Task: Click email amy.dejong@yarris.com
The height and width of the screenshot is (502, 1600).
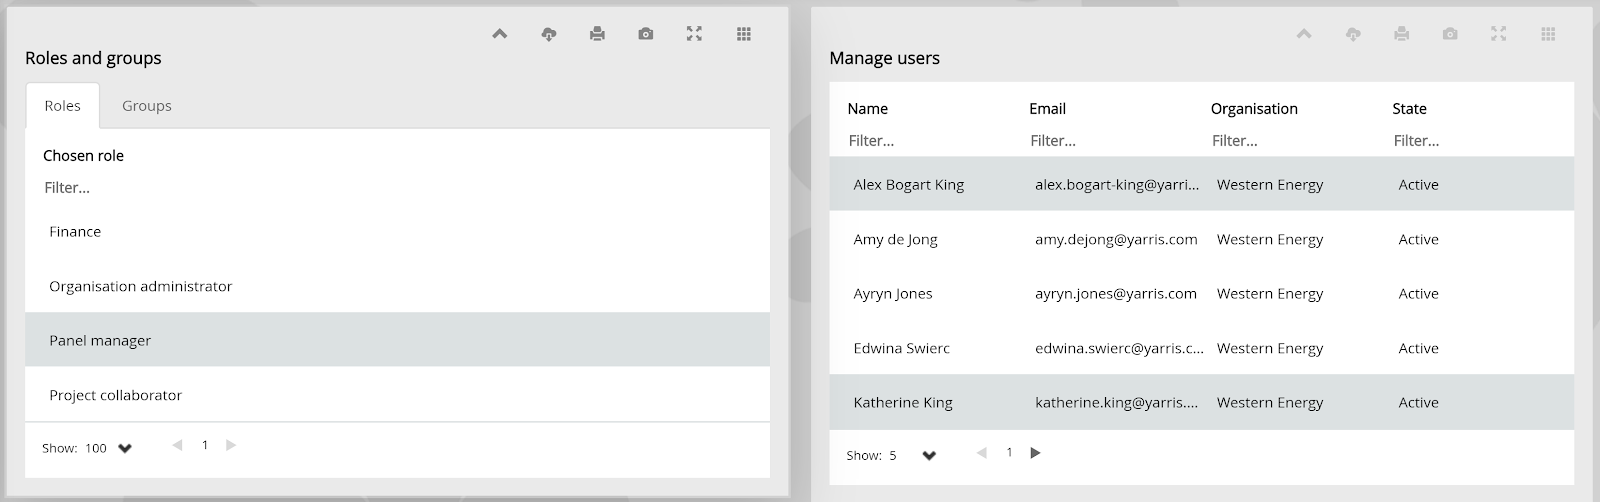Action: click(1116, 240)
